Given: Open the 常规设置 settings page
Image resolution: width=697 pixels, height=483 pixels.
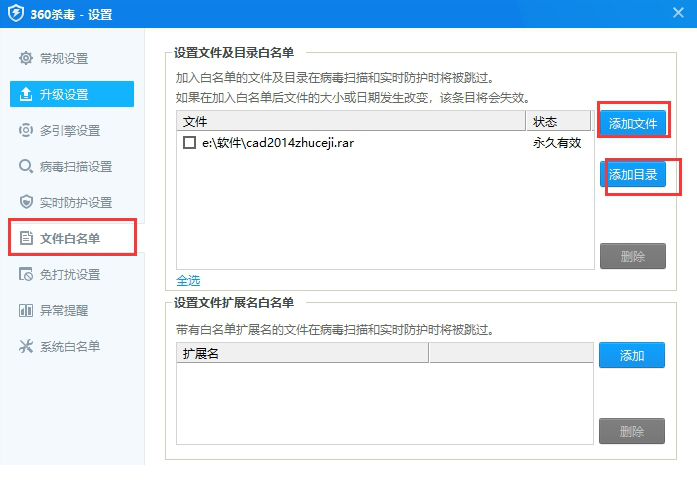Looking at the screenshot, I should (72, 58).
